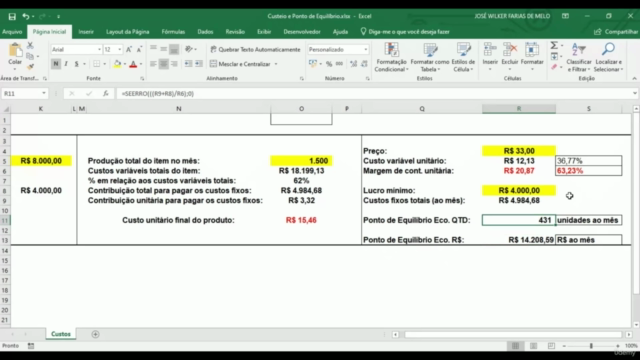Toggle Align Left text alignment

[153, 64]
